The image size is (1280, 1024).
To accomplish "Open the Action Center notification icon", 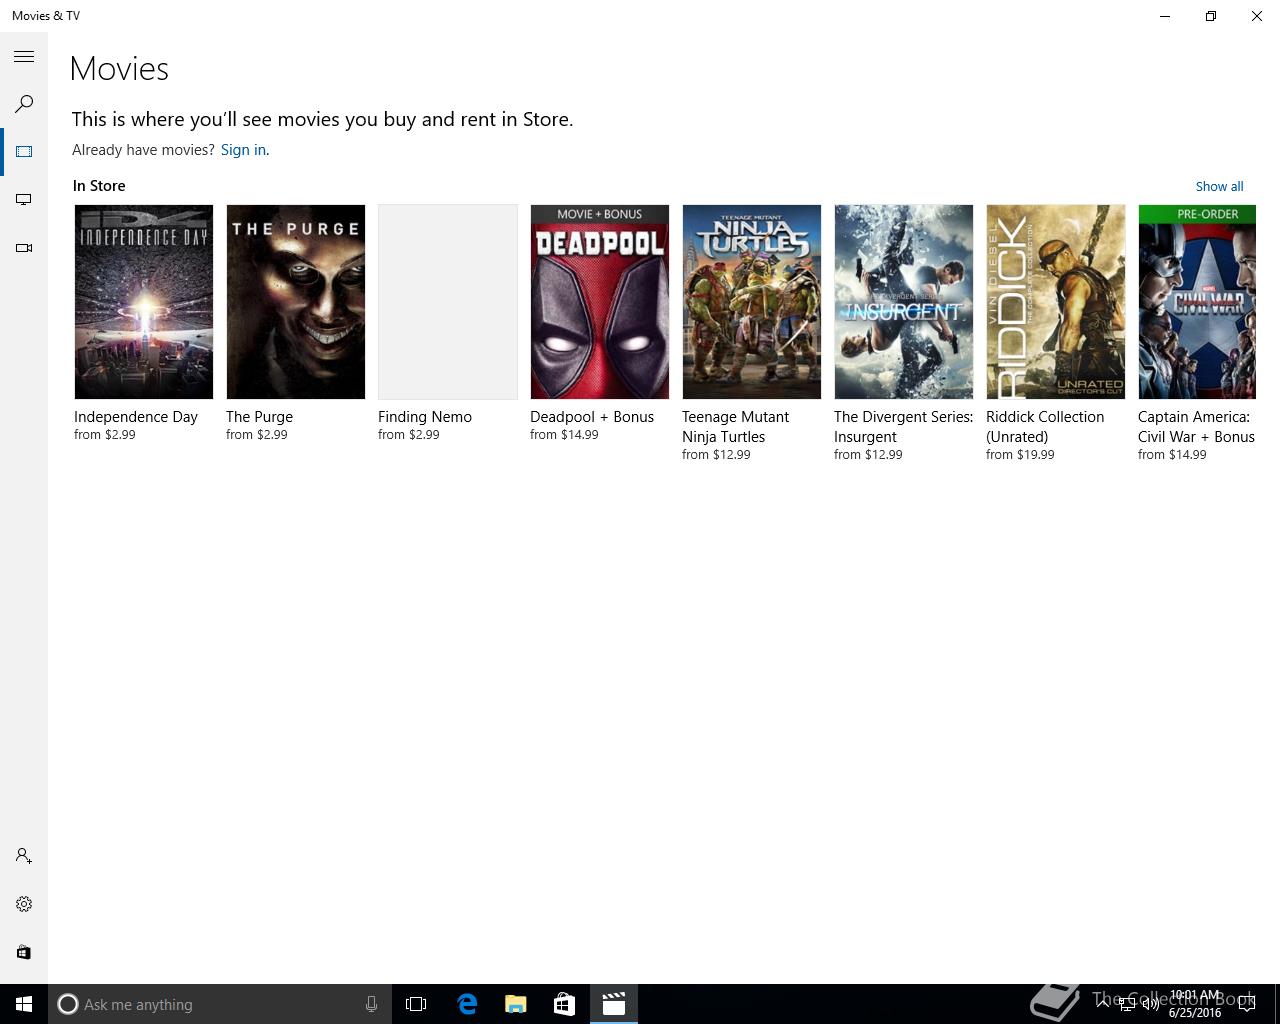I will coord(1247,1004).
